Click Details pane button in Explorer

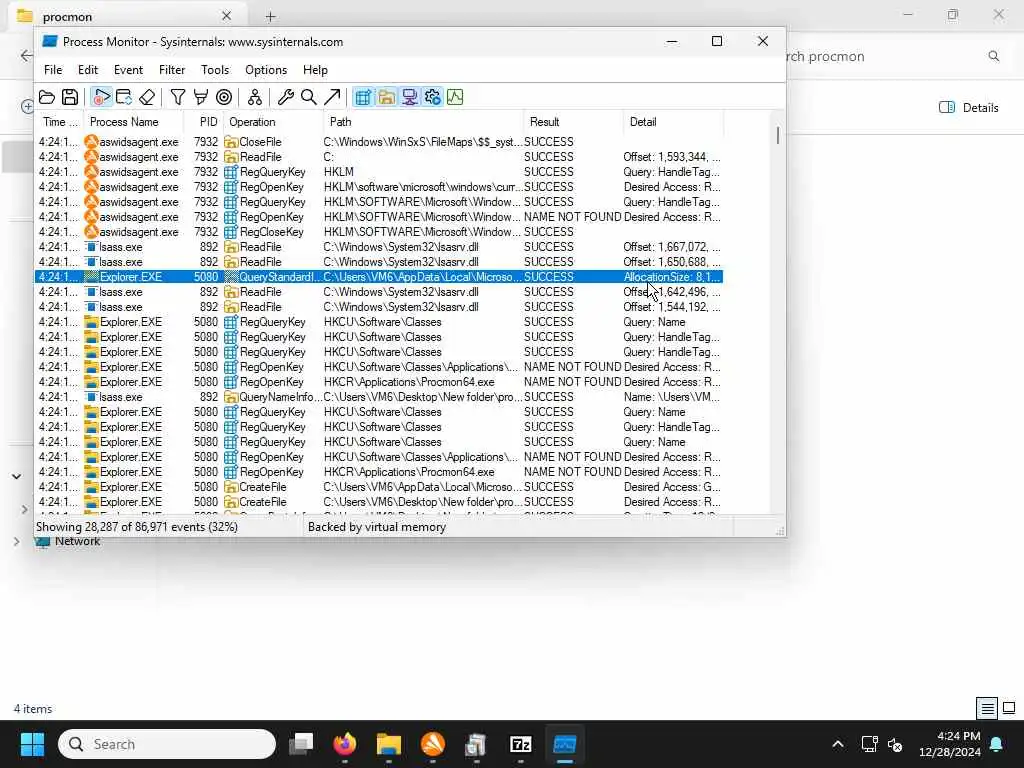(x=968, y=108)
